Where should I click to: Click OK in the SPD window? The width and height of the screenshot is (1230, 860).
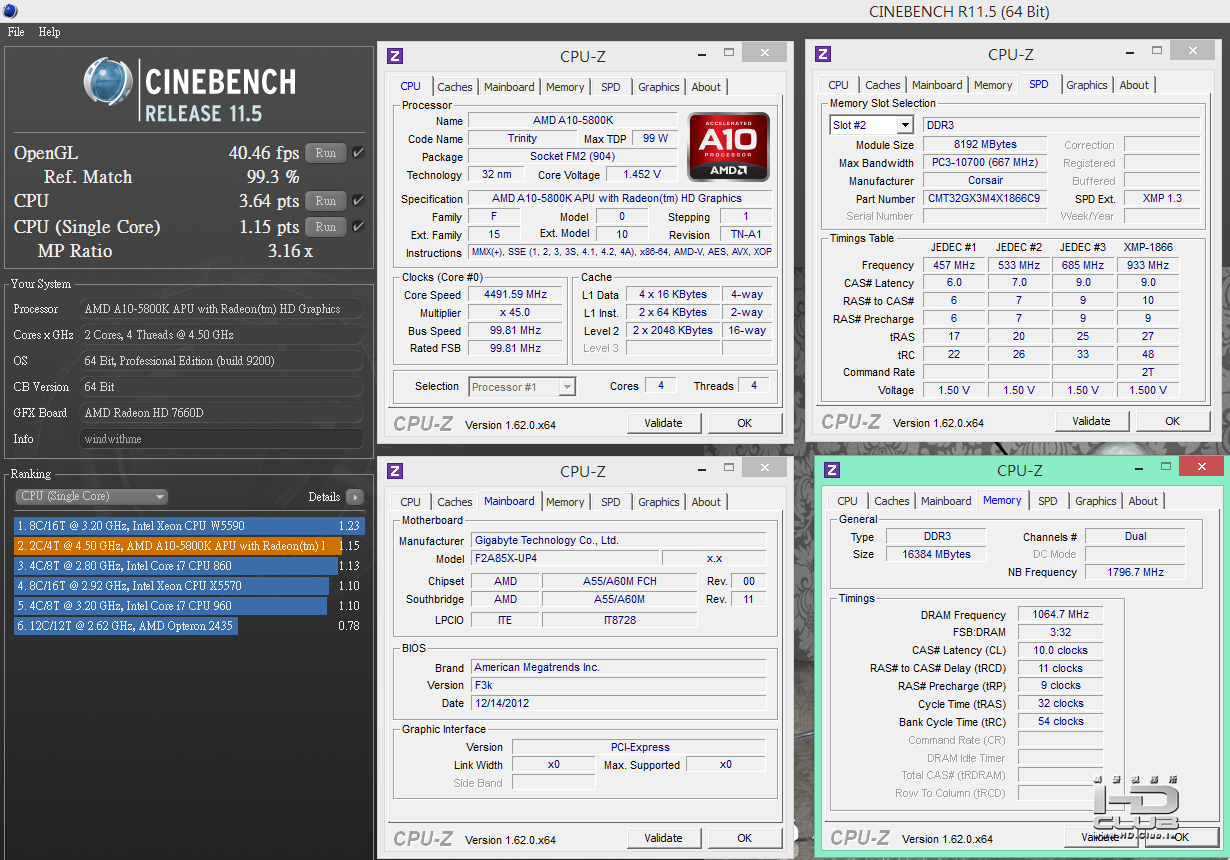click(x=1172, y=421)
